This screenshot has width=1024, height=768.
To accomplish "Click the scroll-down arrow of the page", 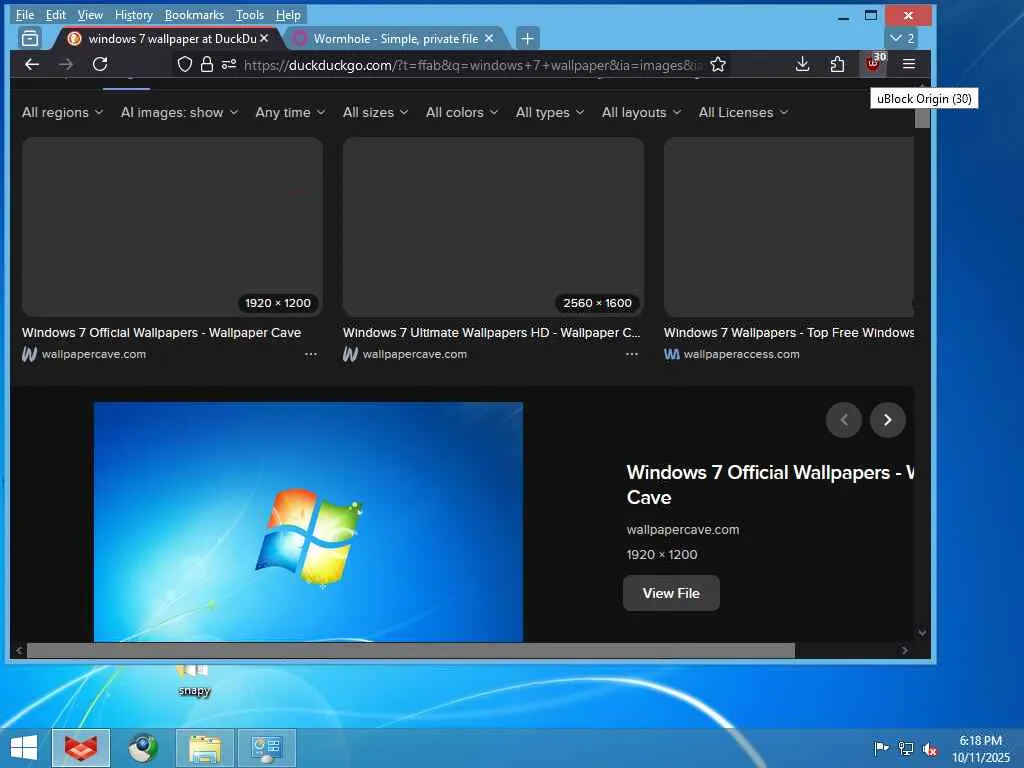I will (x=922, y=632).
